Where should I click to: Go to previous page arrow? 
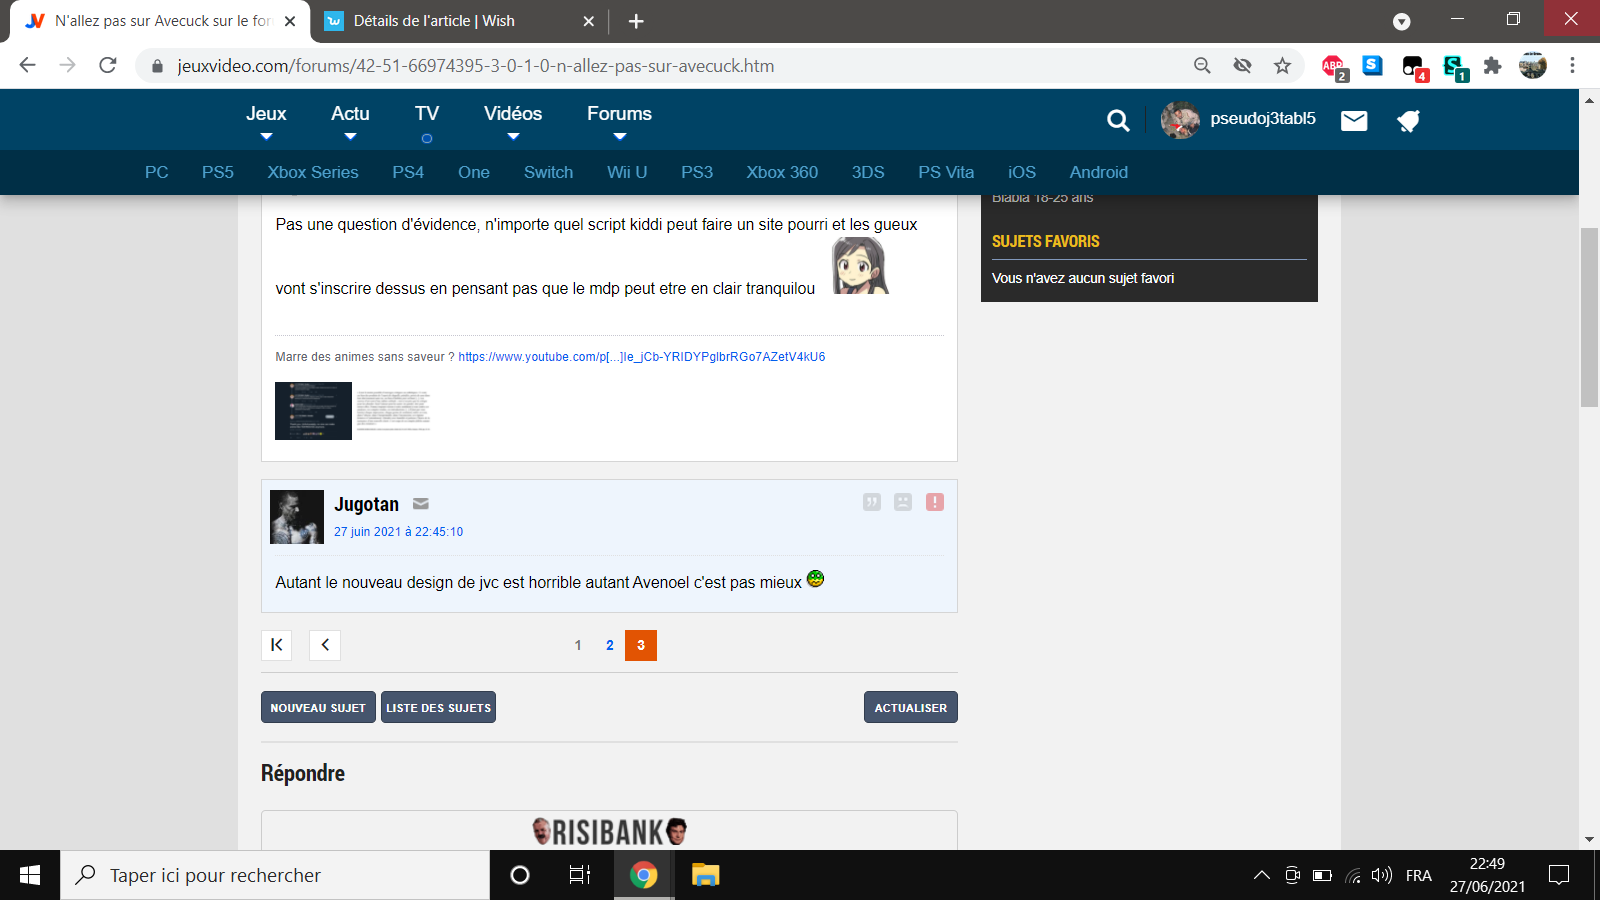pyautogui.click(x=325, y=645)
